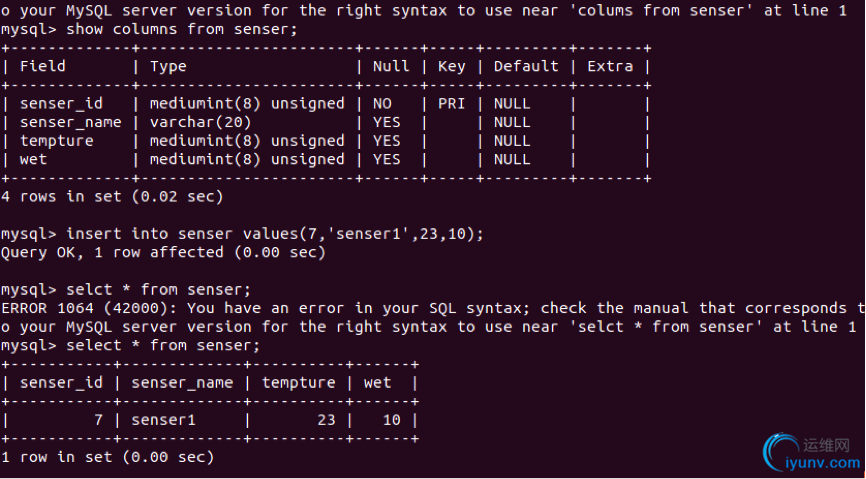Click senser1 in the query result row
This screenshot has height=479, width=866.
point(163,420)
